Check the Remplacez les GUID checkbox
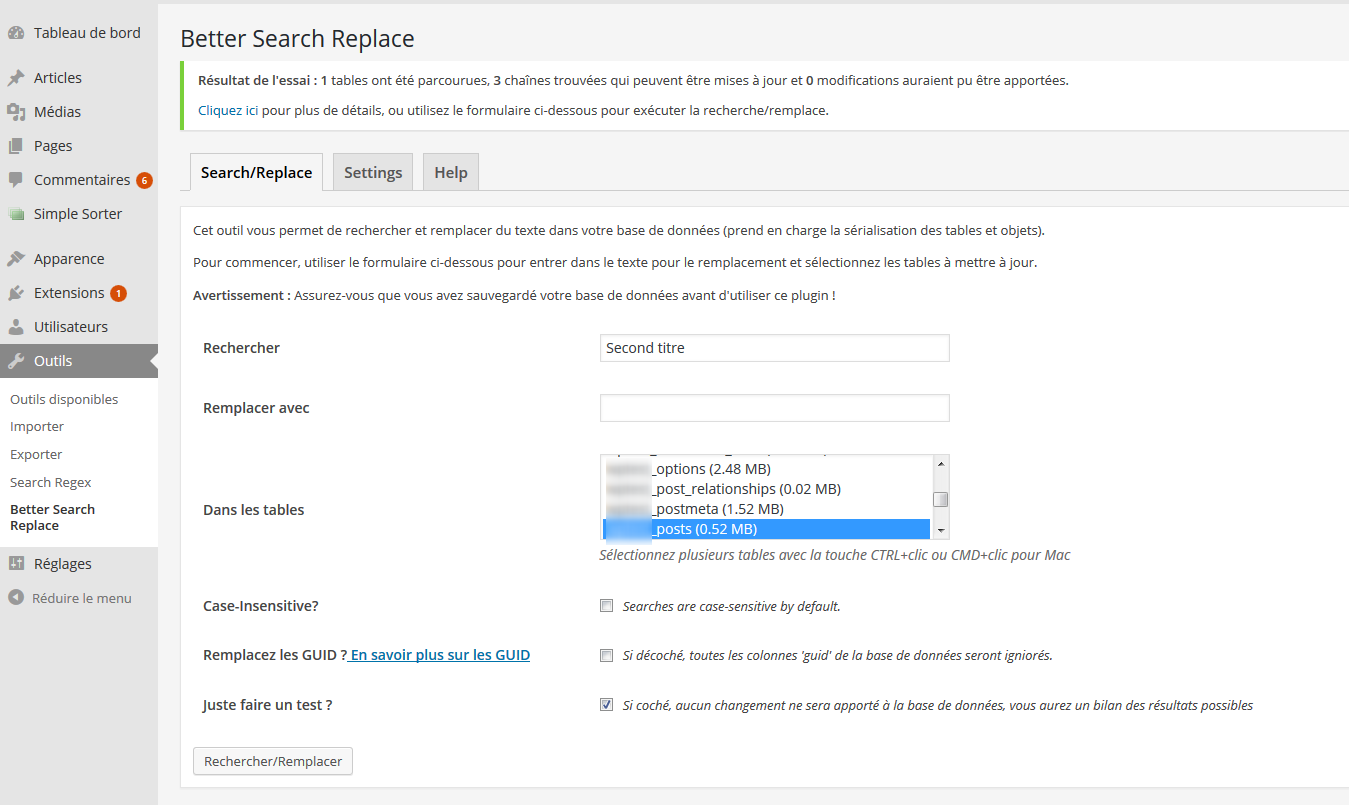 pos(606,656)
